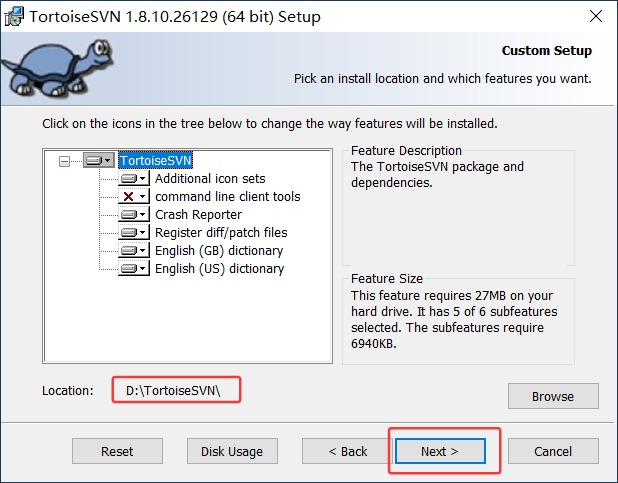Screen dimensions: 618x483
Task: Select the English (GB) dictionary feature
Action: [x=219, y=251]
